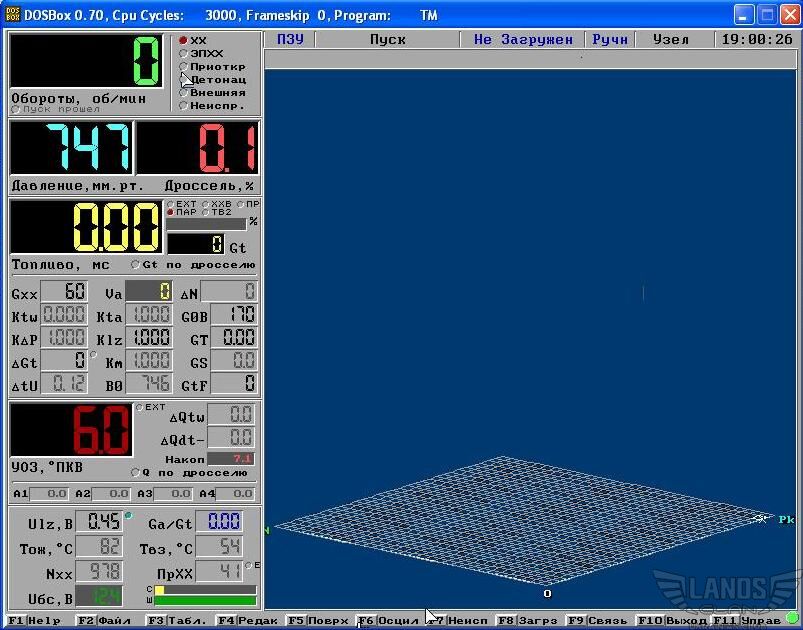Select the Внешняя mode radio button

[x=183, y=92]
